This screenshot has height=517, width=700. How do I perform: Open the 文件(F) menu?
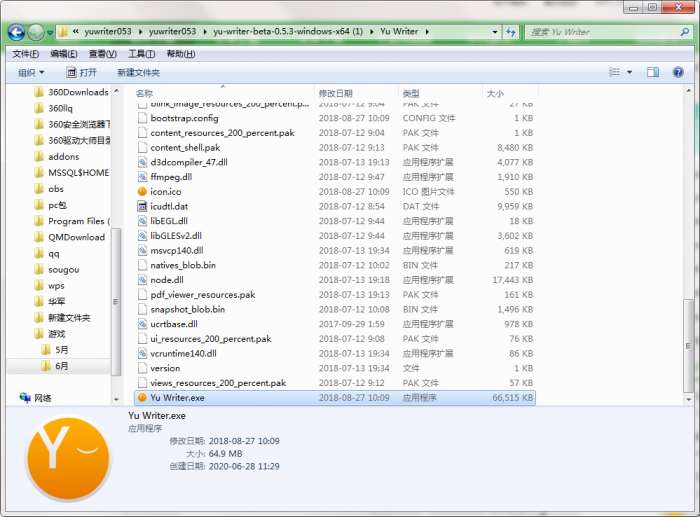pos(25,54)
